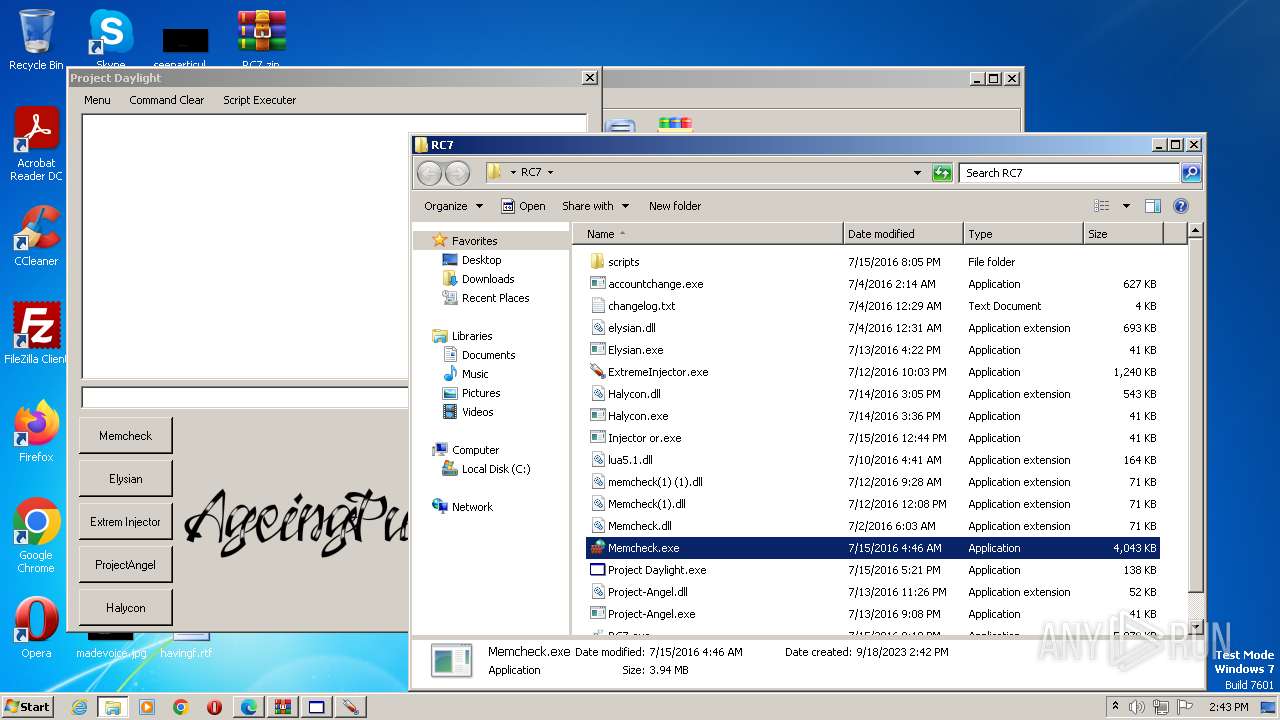Select the Pictures library
Screen dimensions: 1280x720
tap(481, 393)
